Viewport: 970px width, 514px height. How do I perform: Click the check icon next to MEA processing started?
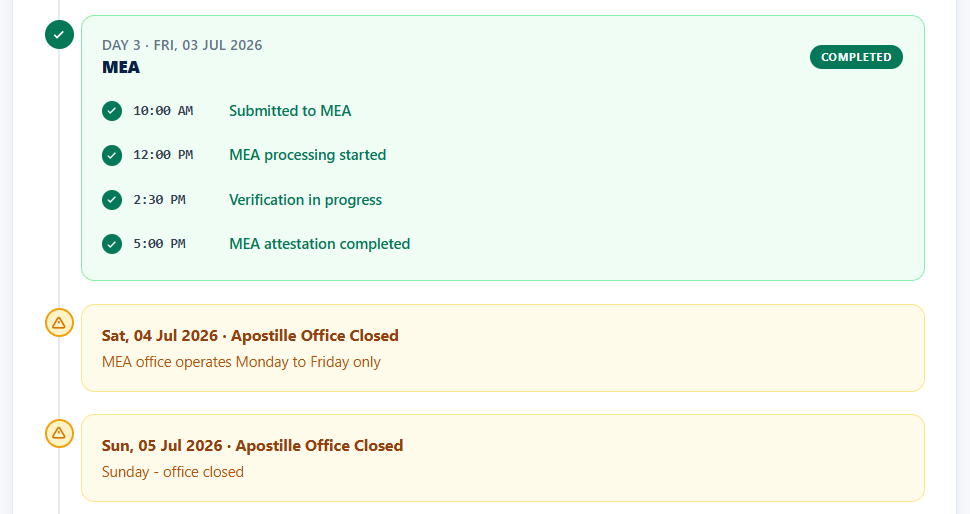click(112, 155)
